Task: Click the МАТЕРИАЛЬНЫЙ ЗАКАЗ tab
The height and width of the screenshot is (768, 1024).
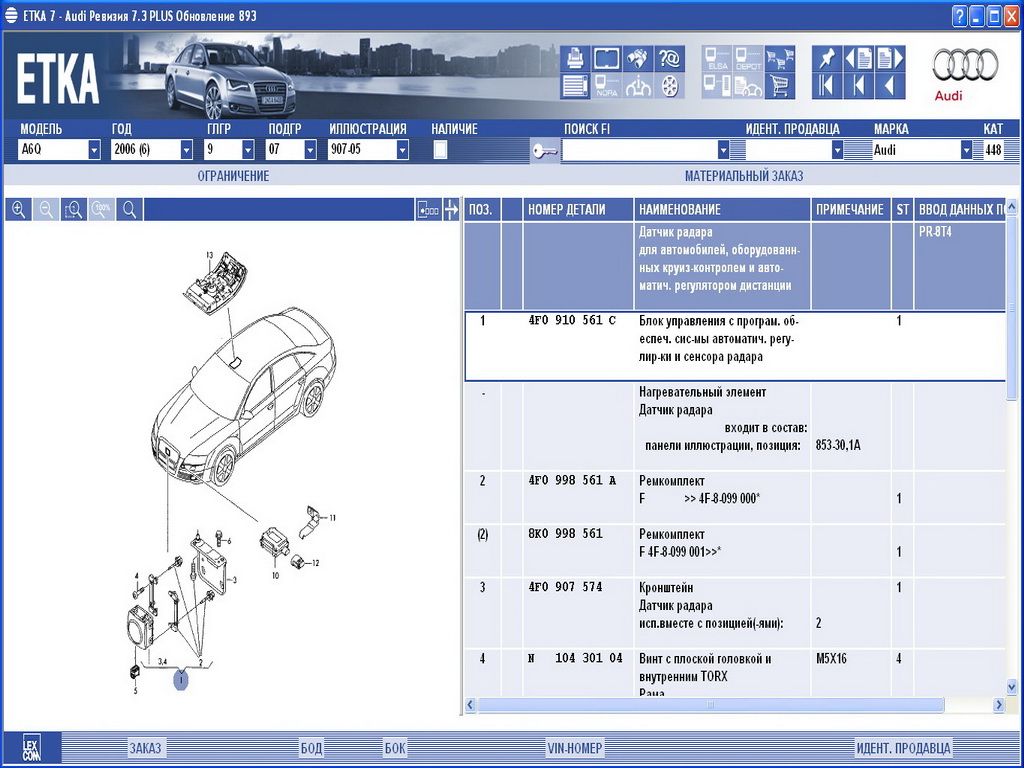Action: 744,176
